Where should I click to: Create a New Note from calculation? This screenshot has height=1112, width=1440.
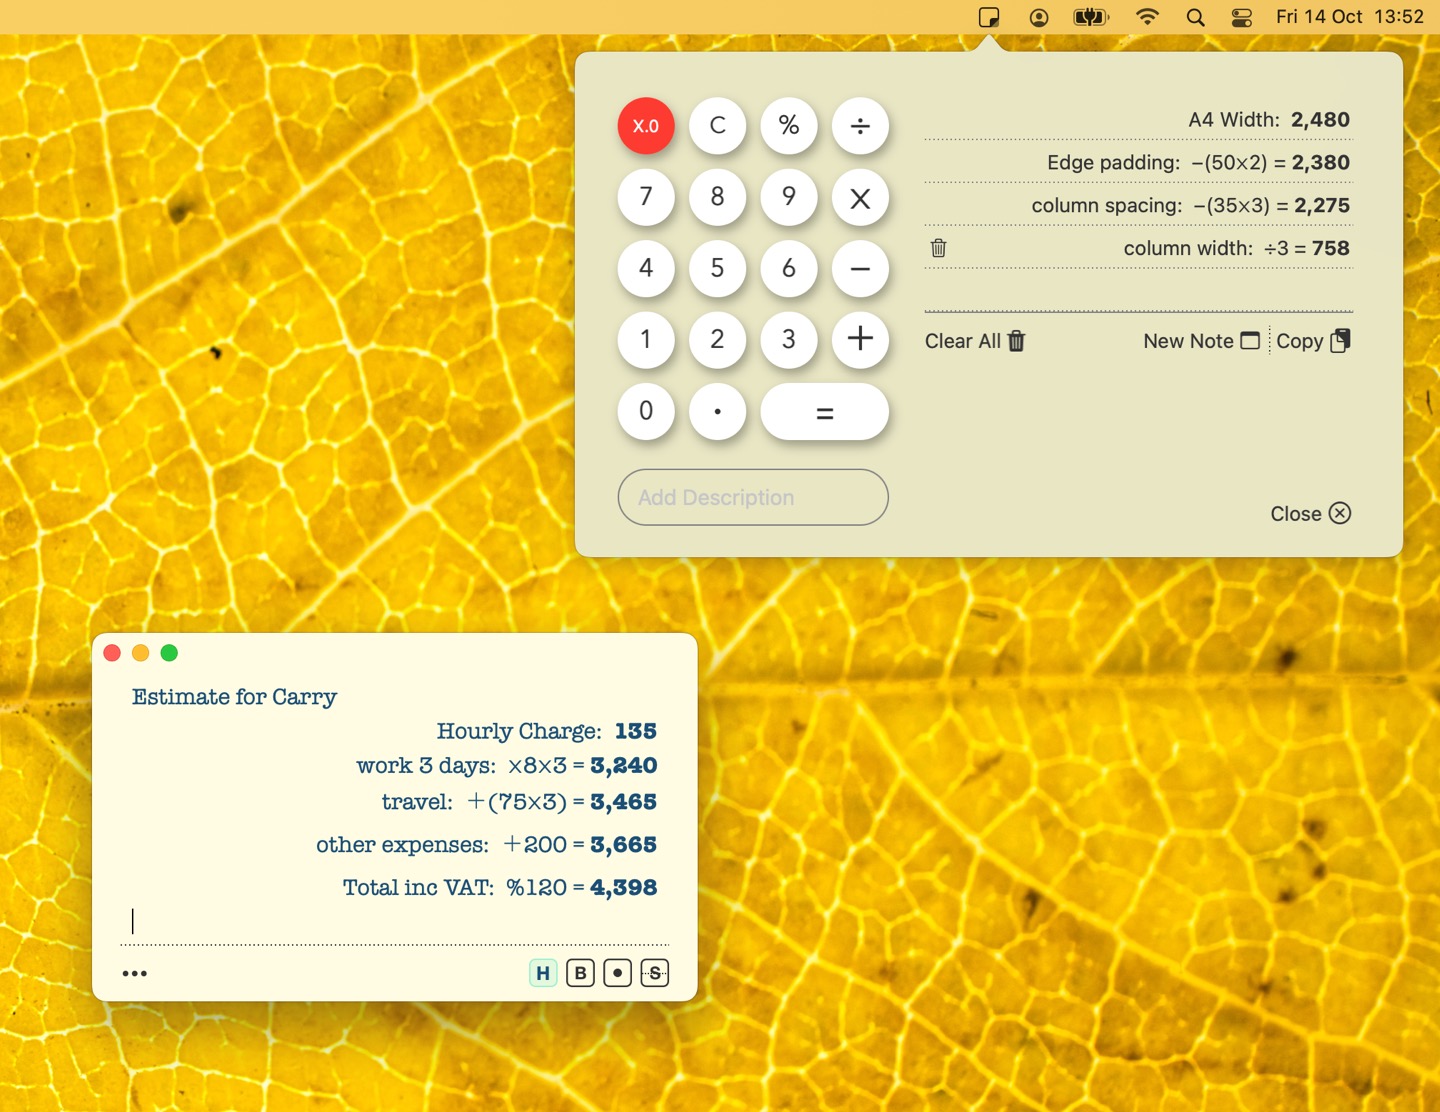1200,341
